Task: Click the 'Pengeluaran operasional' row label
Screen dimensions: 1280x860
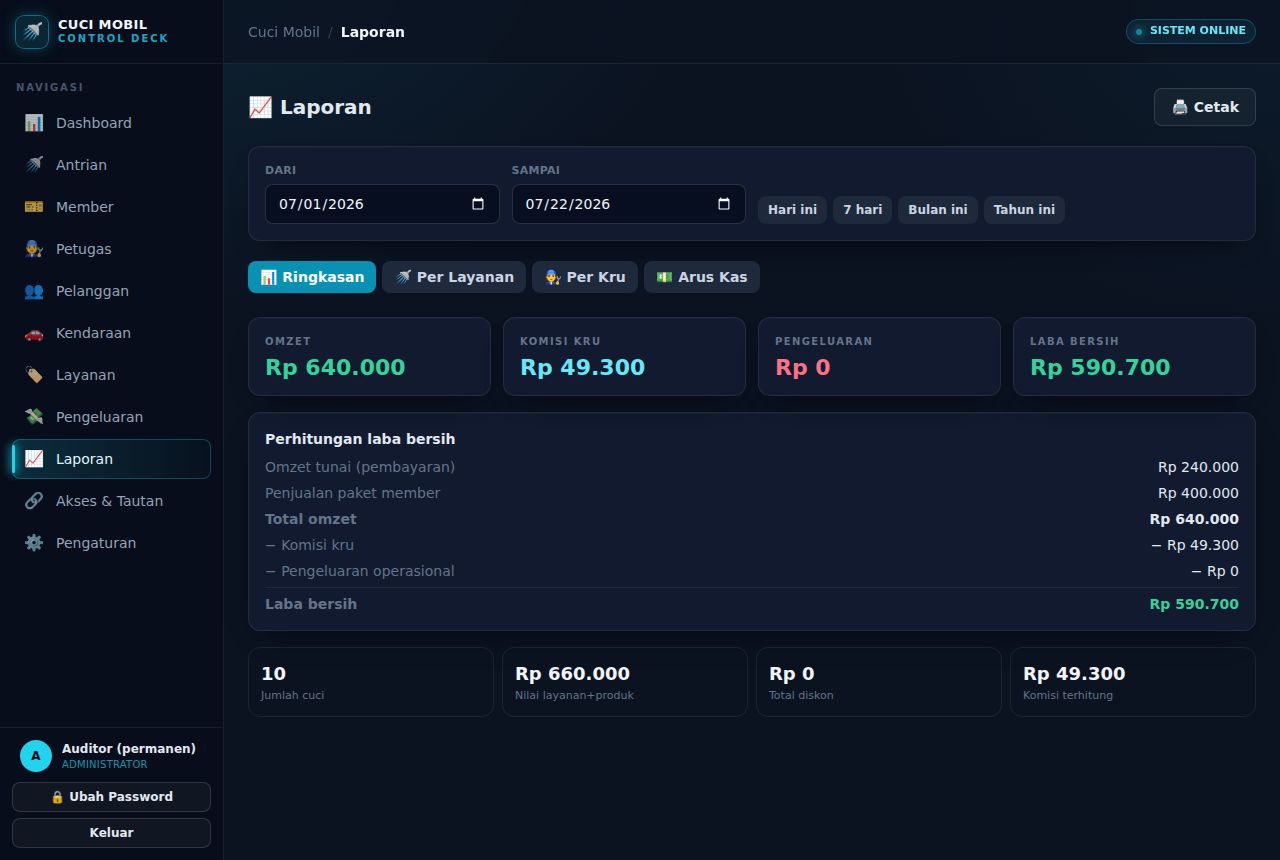Action: pyautogui.click(x=360, y=571)
